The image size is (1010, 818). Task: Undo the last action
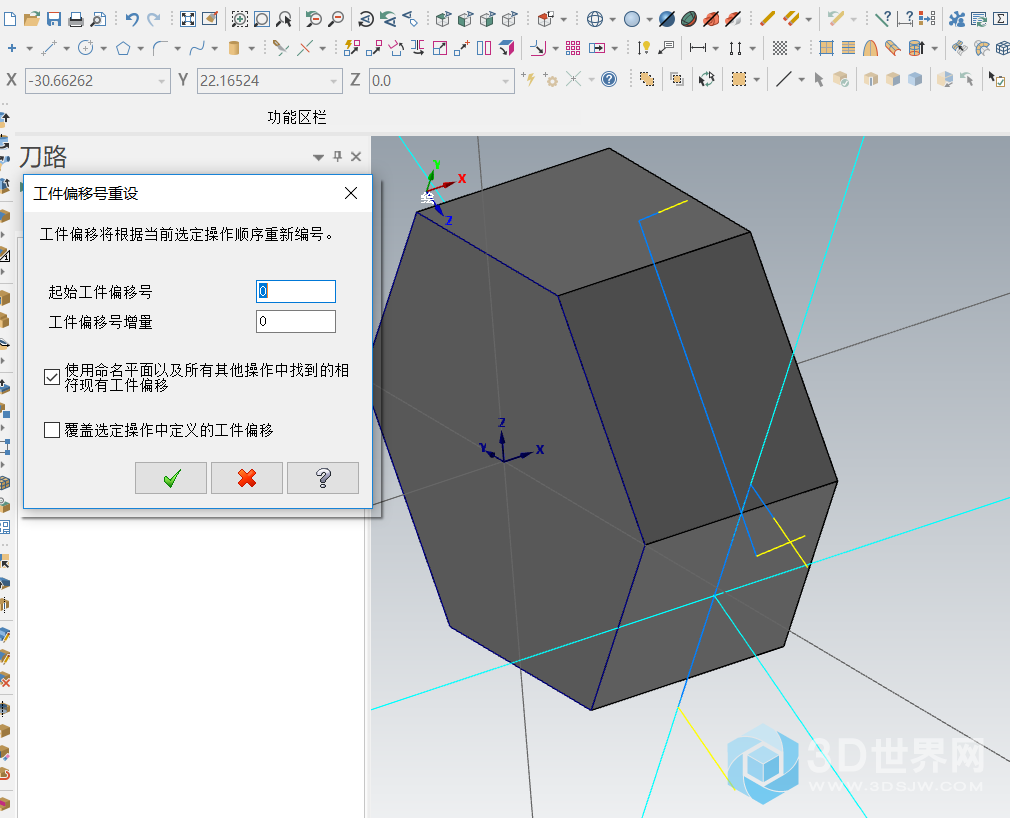pos(132,19)
